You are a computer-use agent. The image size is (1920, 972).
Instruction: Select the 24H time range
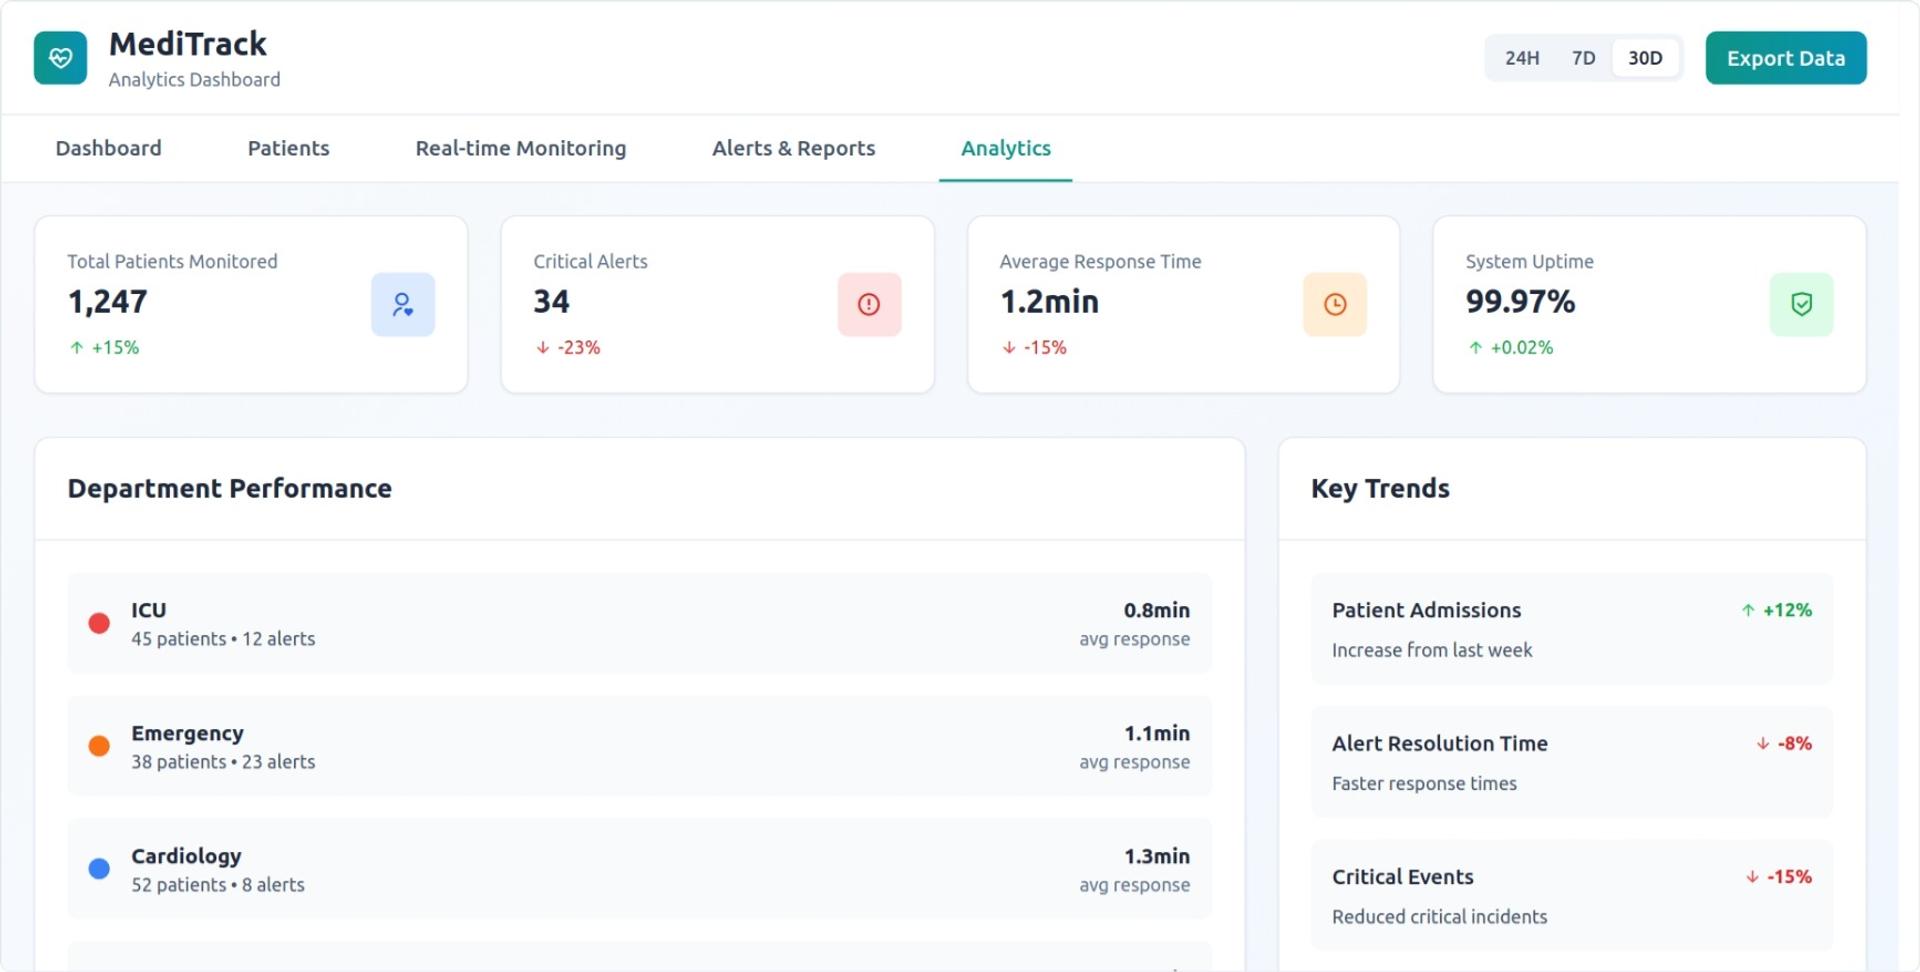coord(1522,58)
